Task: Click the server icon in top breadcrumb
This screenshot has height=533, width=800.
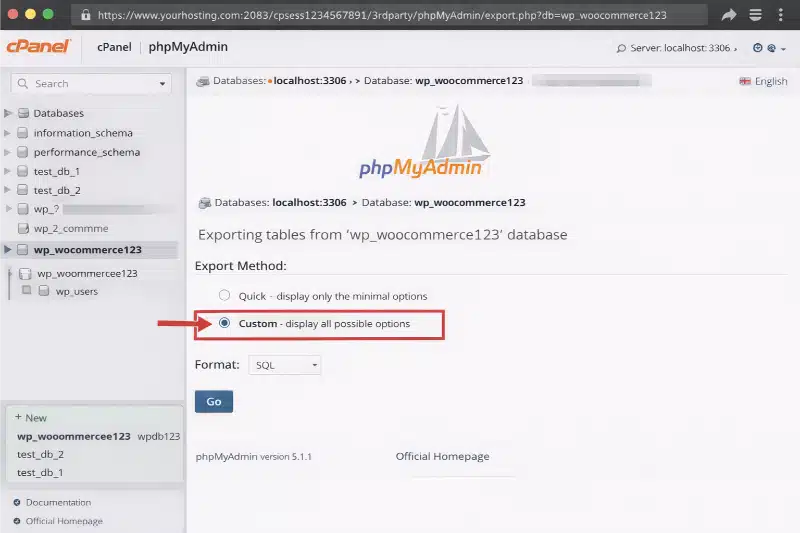Action: tap(203, 81)
